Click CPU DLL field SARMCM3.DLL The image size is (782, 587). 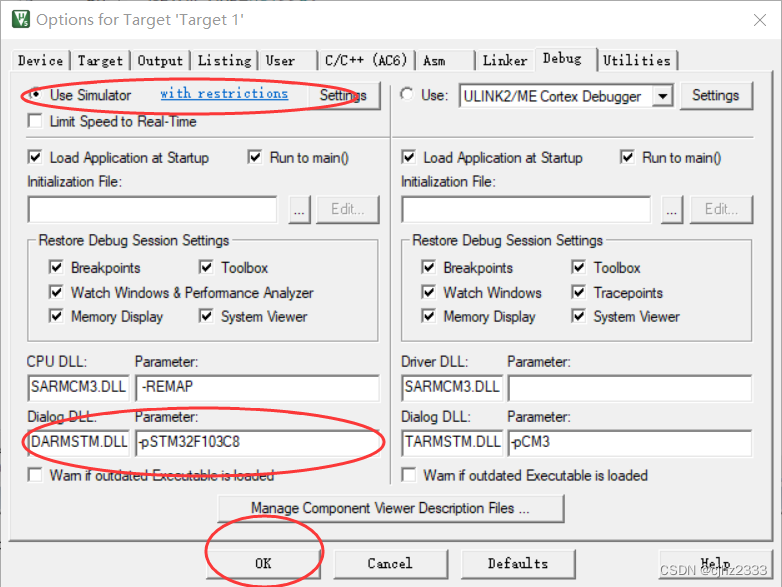point(78,388)
